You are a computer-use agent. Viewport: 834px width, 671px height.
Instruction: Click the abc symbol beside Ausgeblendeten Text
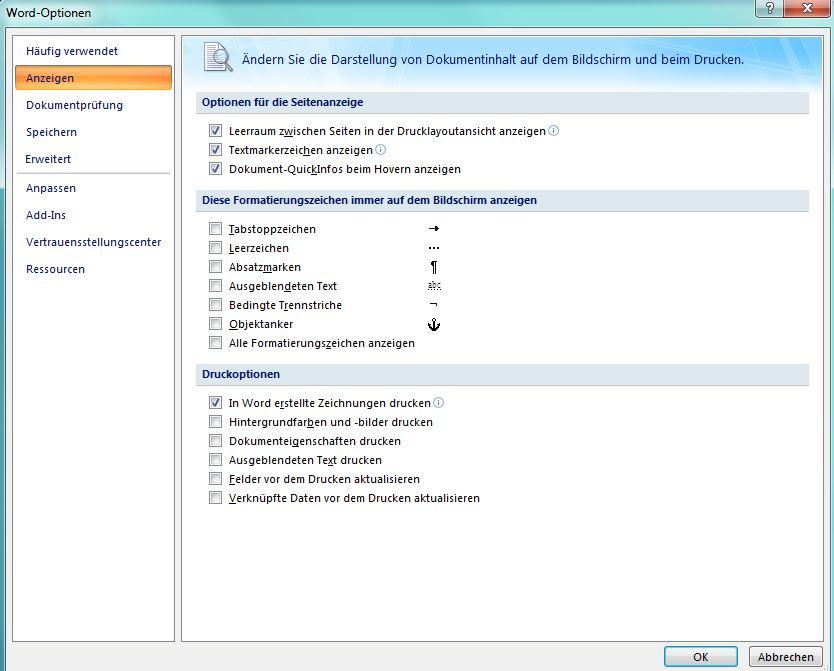[435, 286]
